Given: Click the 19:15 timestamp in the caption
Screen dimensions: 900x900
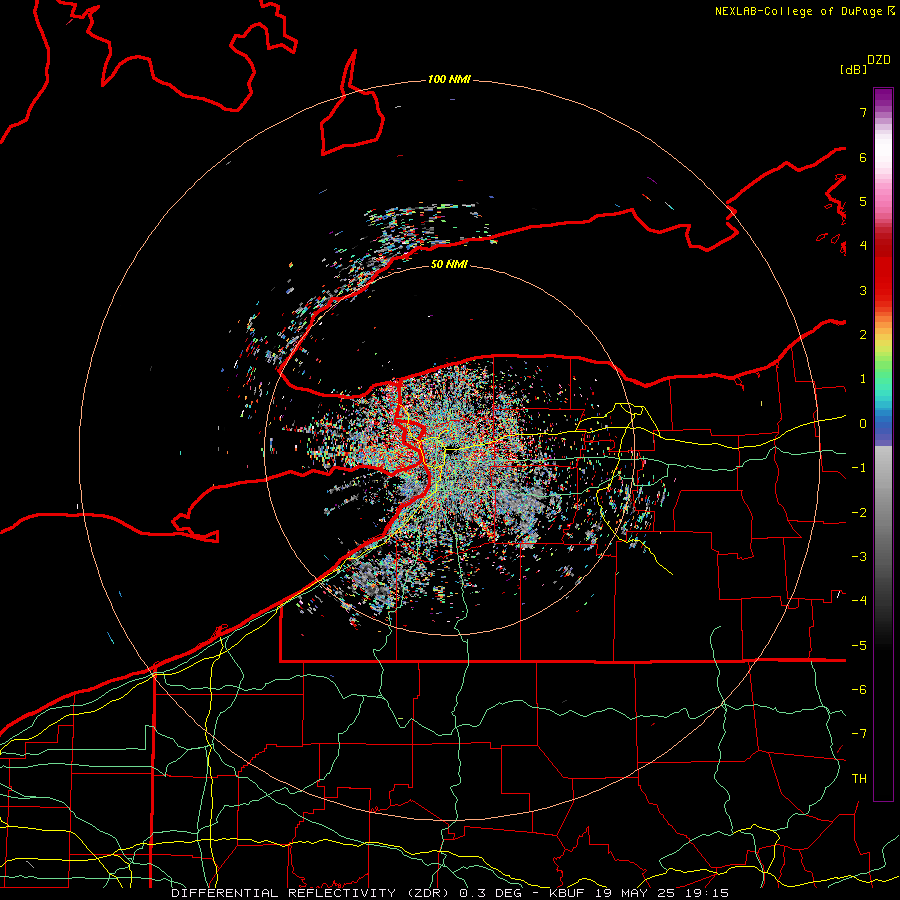Looking at the screenshot, I should 707,893.
